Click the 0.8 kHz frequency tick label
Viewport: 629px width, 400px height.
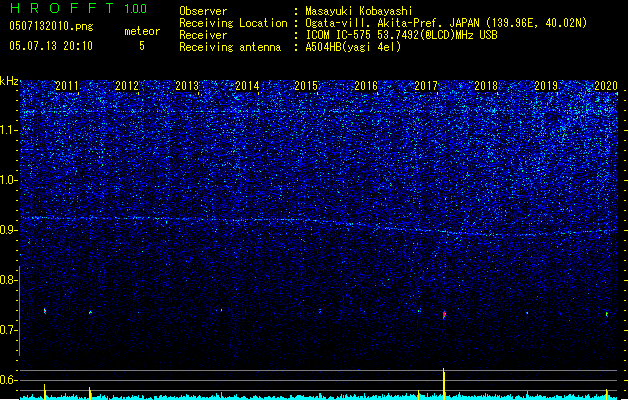click(x=8, y=280)
